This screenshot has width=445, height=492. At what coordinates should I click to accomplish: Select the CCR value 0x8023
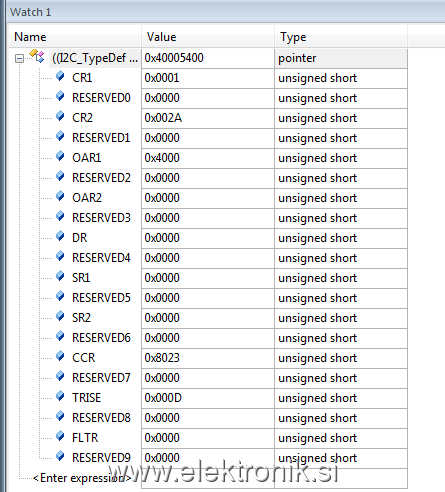tap(162, 358)
